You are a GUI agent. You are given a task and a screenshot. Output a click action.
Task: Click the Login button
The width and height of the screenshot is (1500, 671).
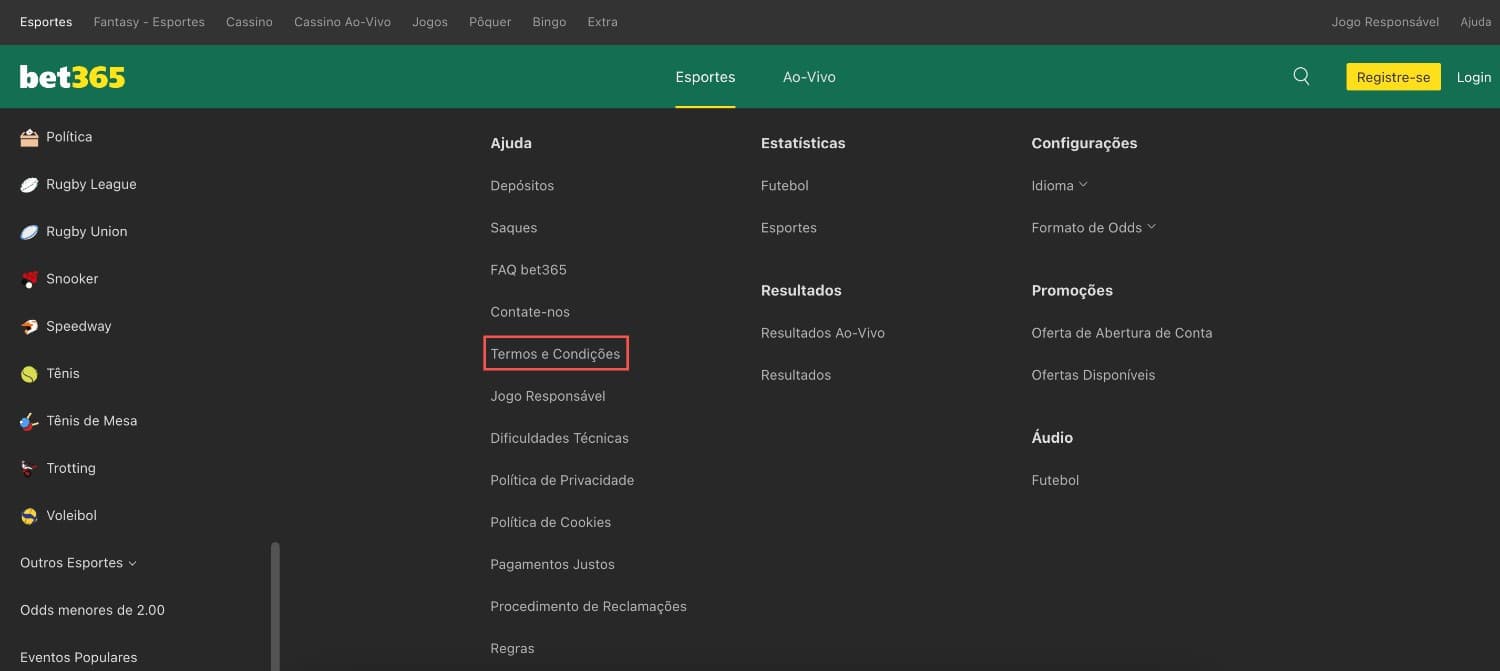pos(1474,77)
